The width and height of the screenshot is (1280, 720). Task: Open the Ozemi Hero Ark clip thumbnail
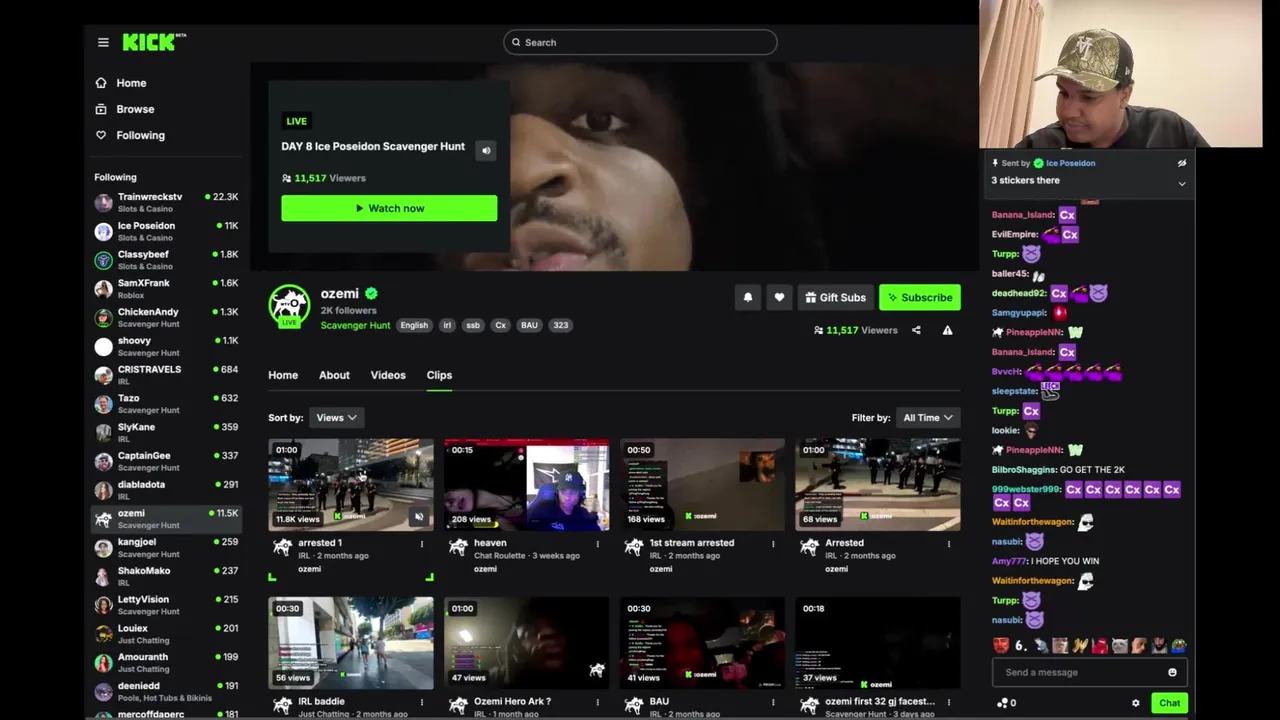coord(527,644)
